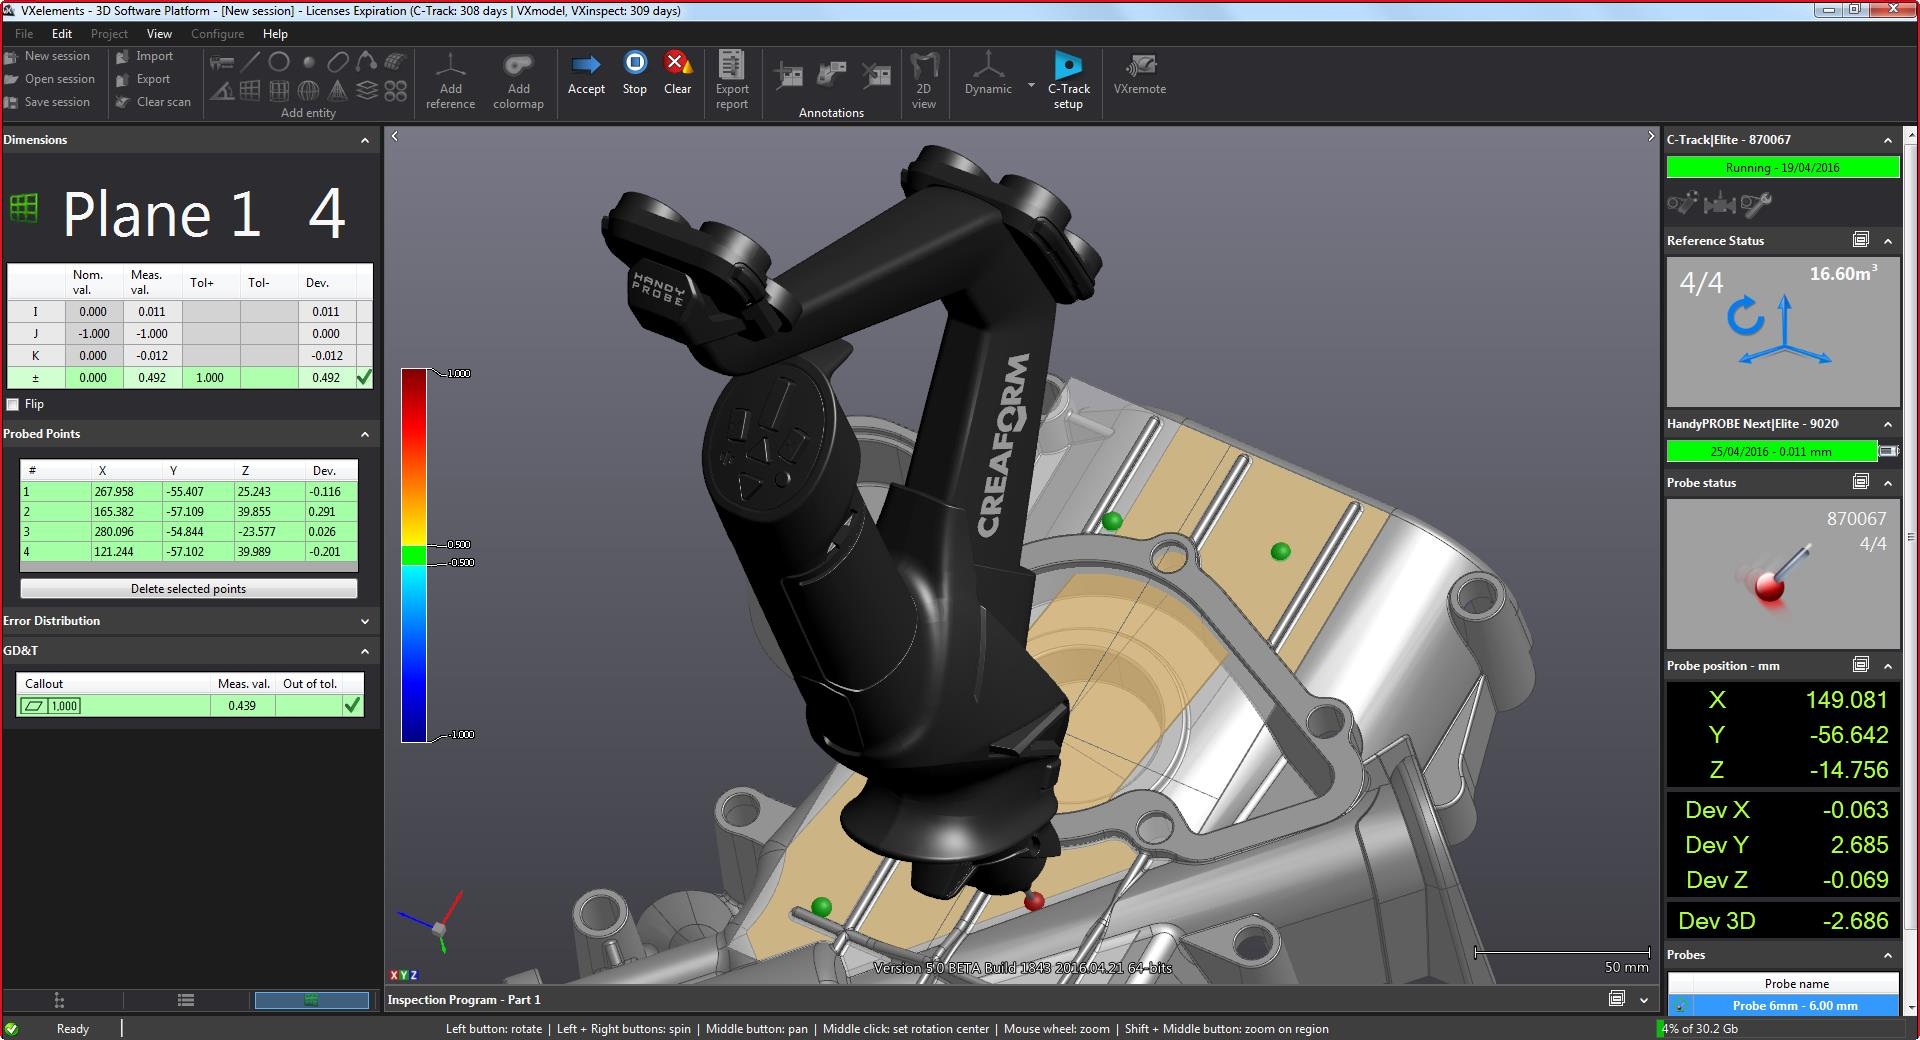Click the deviation color scale bar
Screen dimensions: 1920x1040
click(414, 555)
